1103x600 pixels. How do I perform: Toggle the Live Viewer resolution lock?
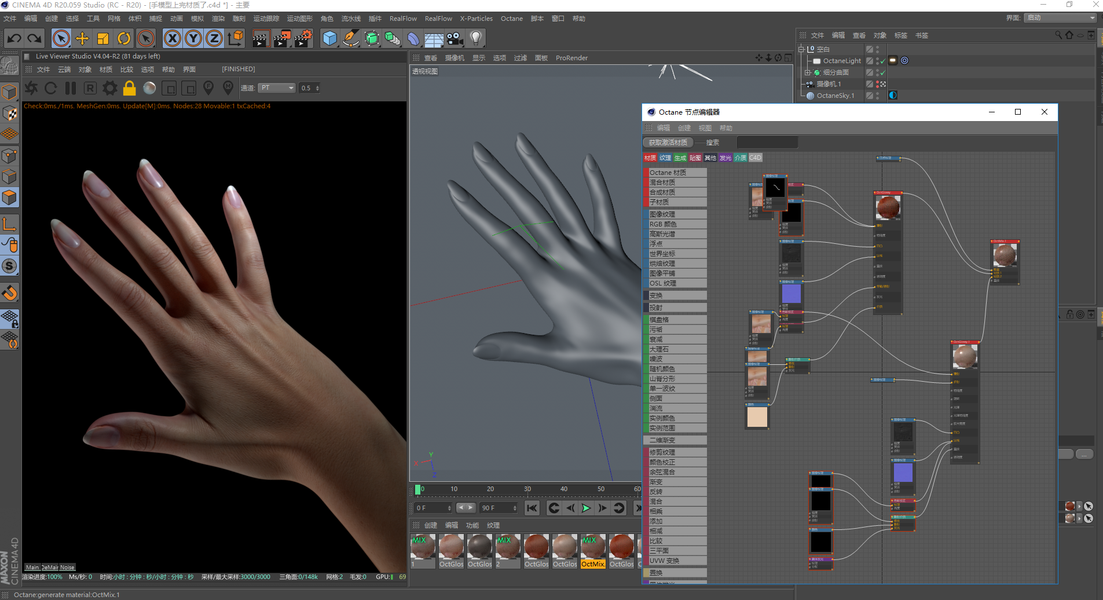[x=129, y=88]
